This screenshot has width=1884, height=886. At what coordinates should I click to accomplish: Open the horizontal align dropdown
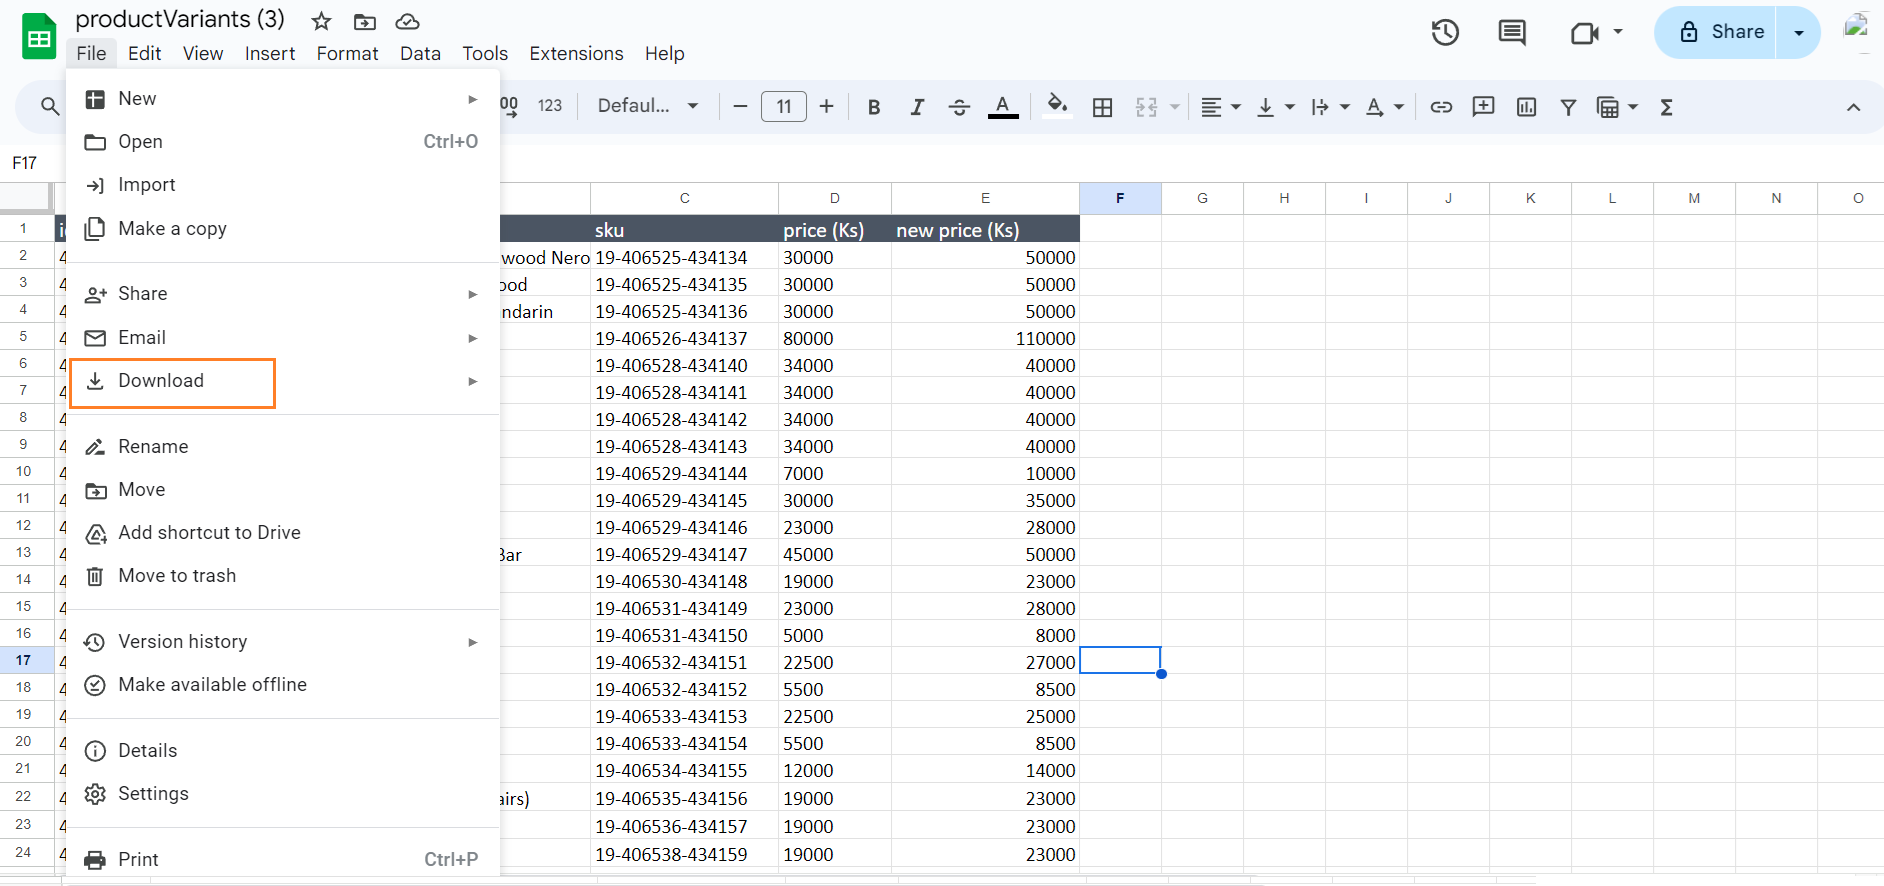(x=1220, y=107)
